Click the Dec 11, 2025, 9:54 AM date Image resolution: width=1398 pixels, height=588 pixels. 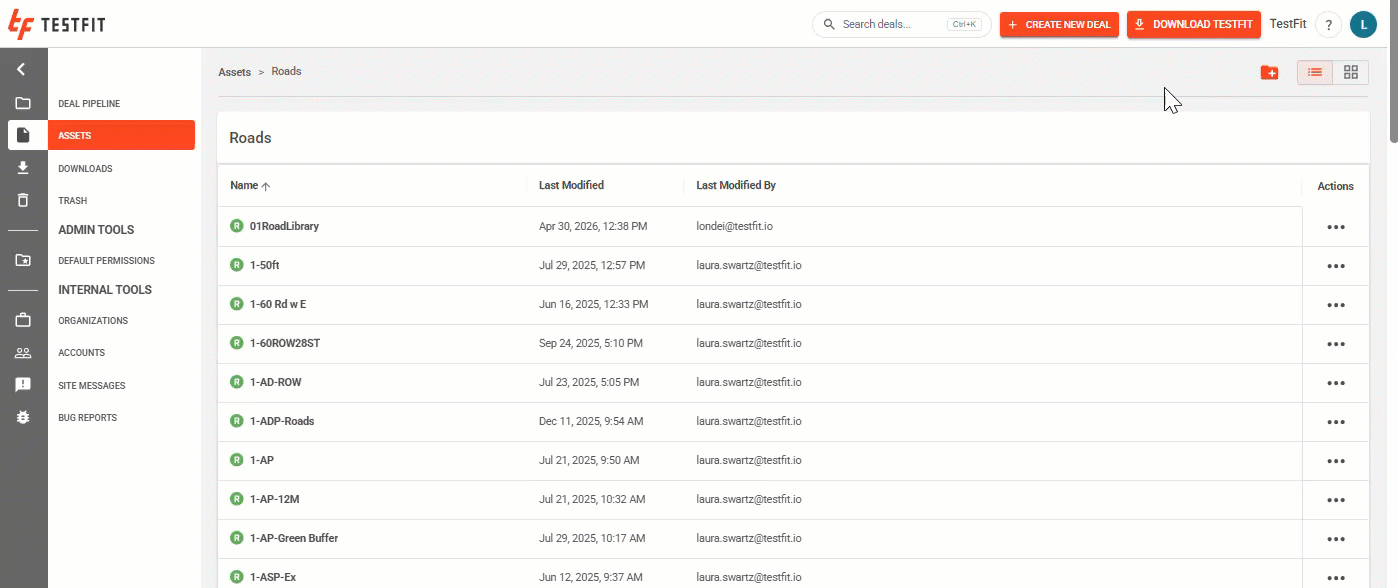coord(591,421)
